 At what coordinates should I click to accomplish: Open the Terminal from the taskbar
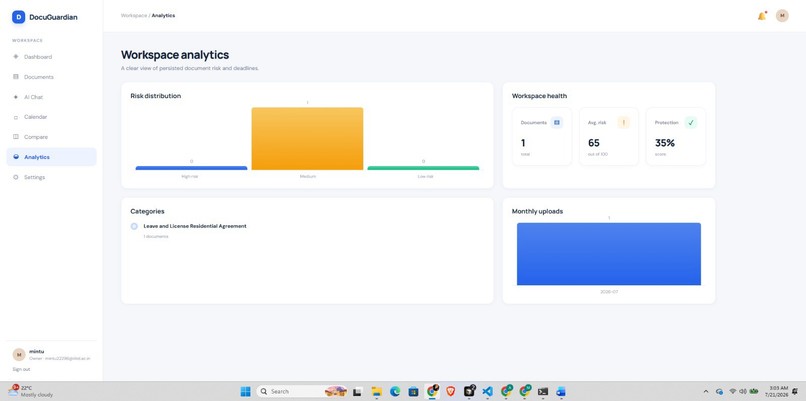(542, 392)
